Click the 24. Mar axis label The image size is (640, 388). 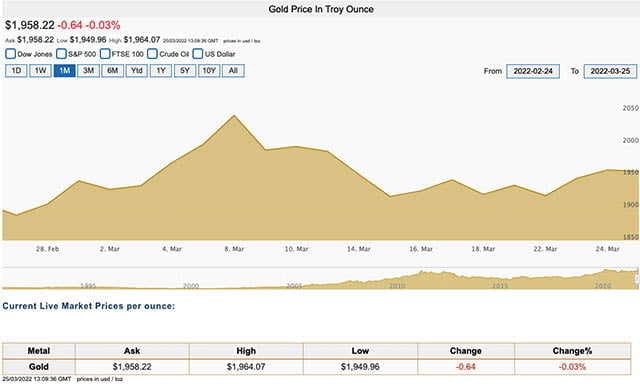tap(607, 248)
